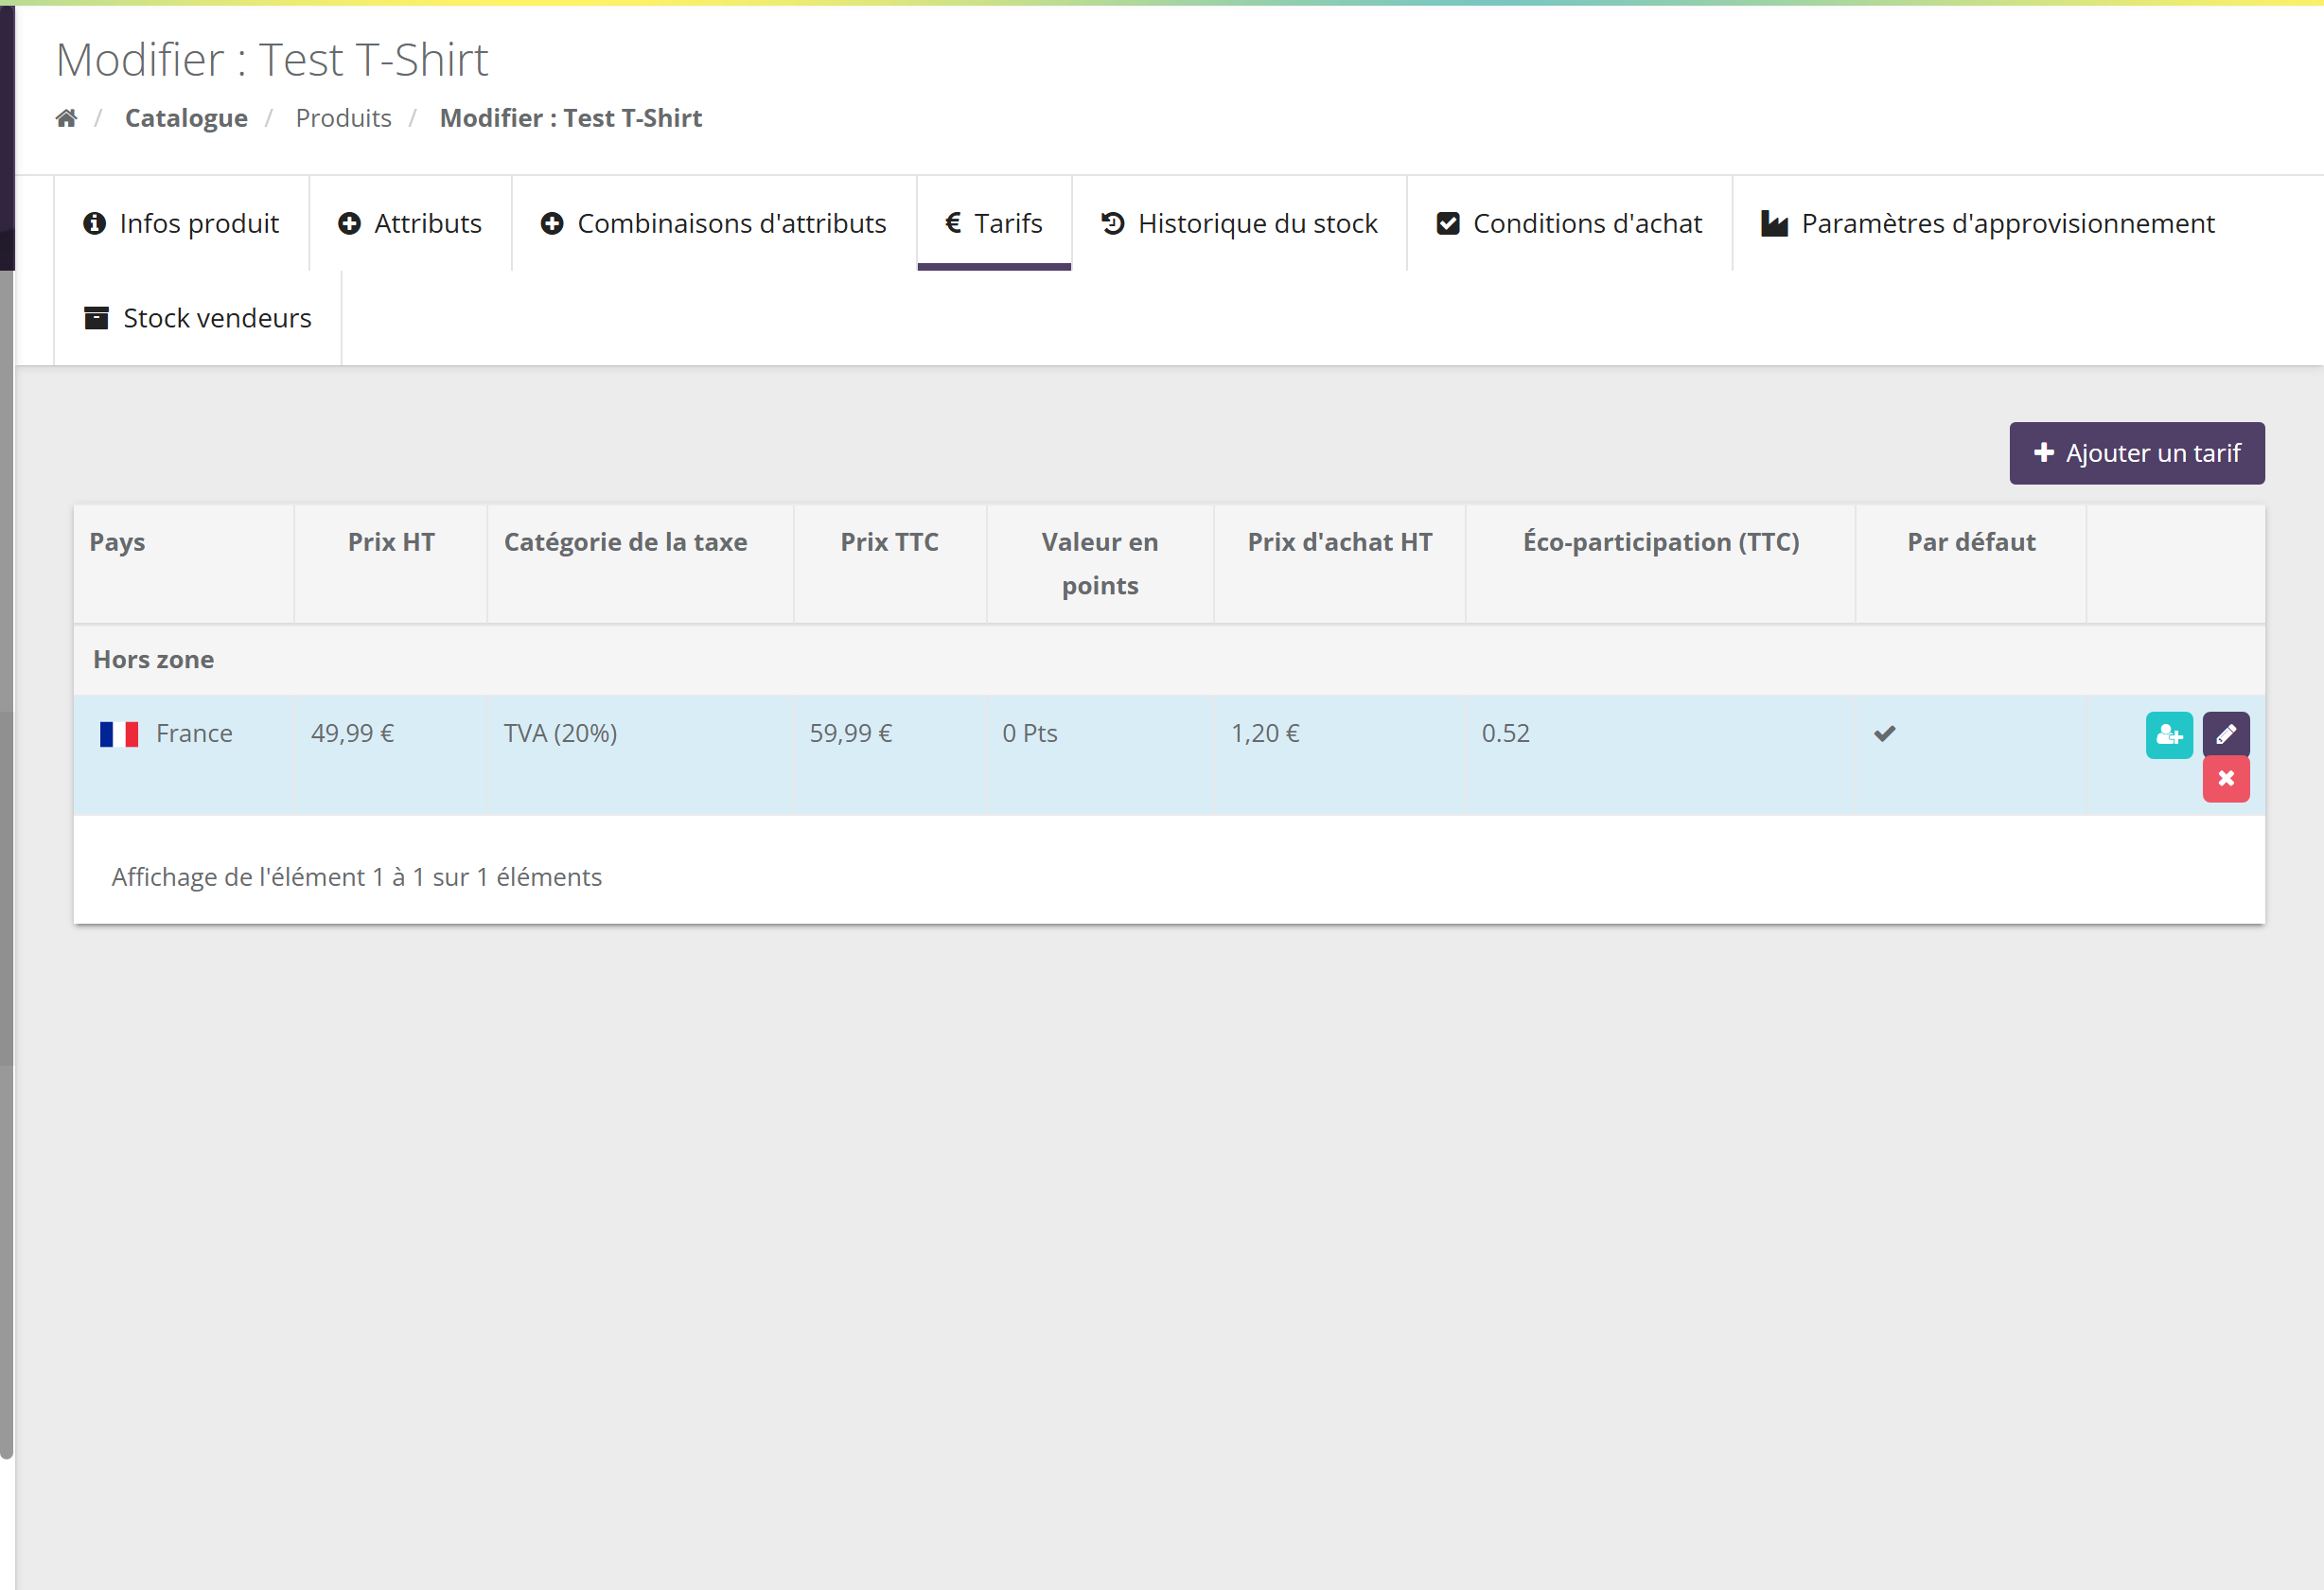The height and width of the screenshot is (1590, 2324).
Task: Click the 0.52 eco-participation value
Action: point(1505,733)
